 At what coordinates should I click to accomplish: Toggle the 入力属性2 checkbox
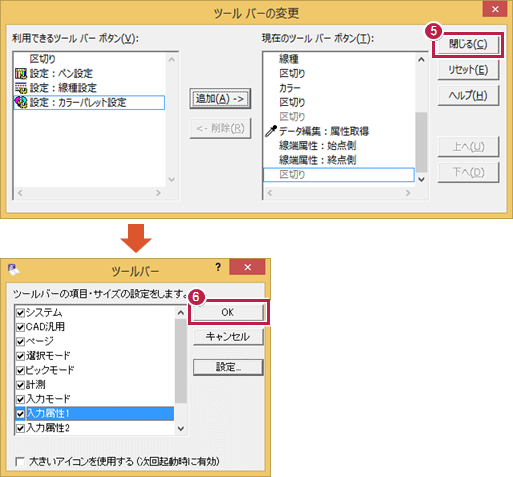pos(20,428)
